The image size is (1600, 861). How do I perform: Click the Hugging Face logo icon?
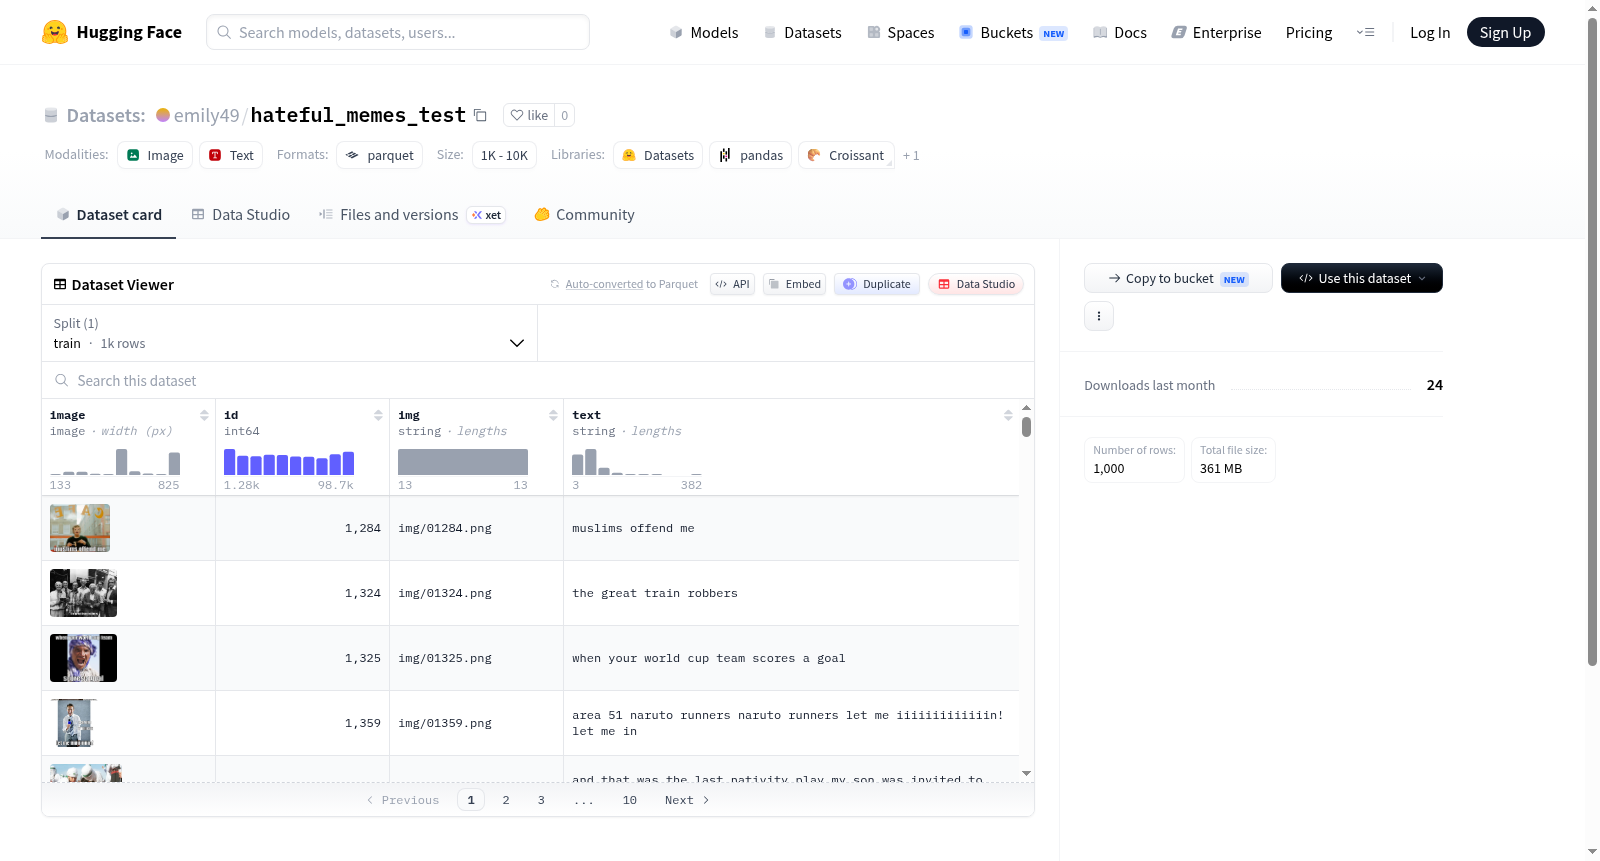pos(55,32)
